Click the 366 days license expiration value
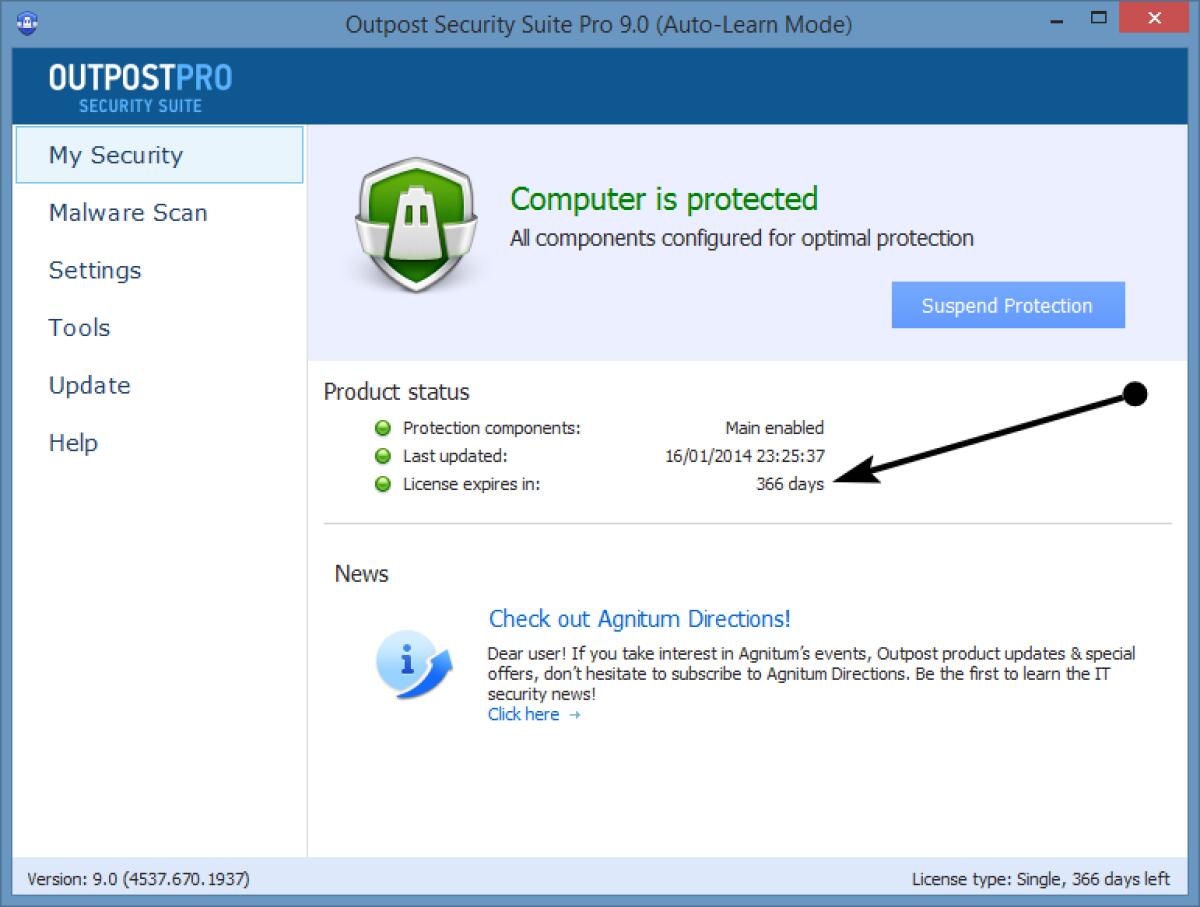 tap(790, 484)
